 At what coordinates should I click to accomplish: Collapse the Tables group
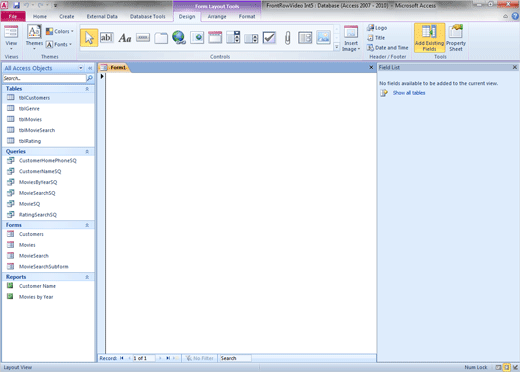point(87,89)
